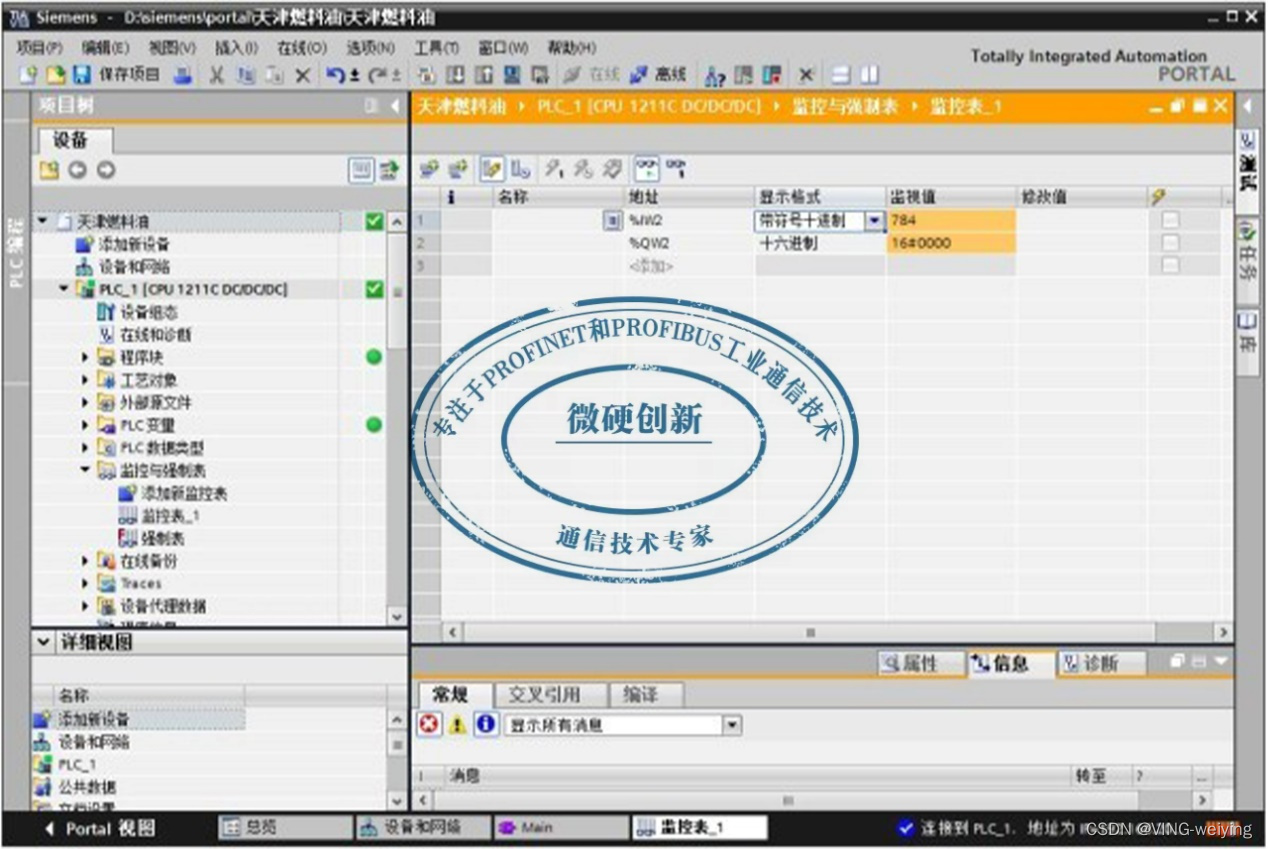
Task: Collapse the 监控与强制表 tree node
Action: pyautogui.click(x=86, y=470)
